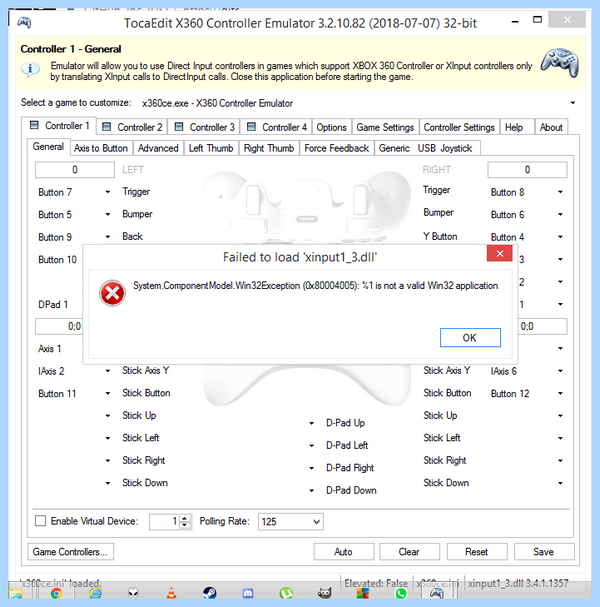The height and width of the screenshot is (607, 600).
Task: Click the Clear button
Action: point(410,552)
